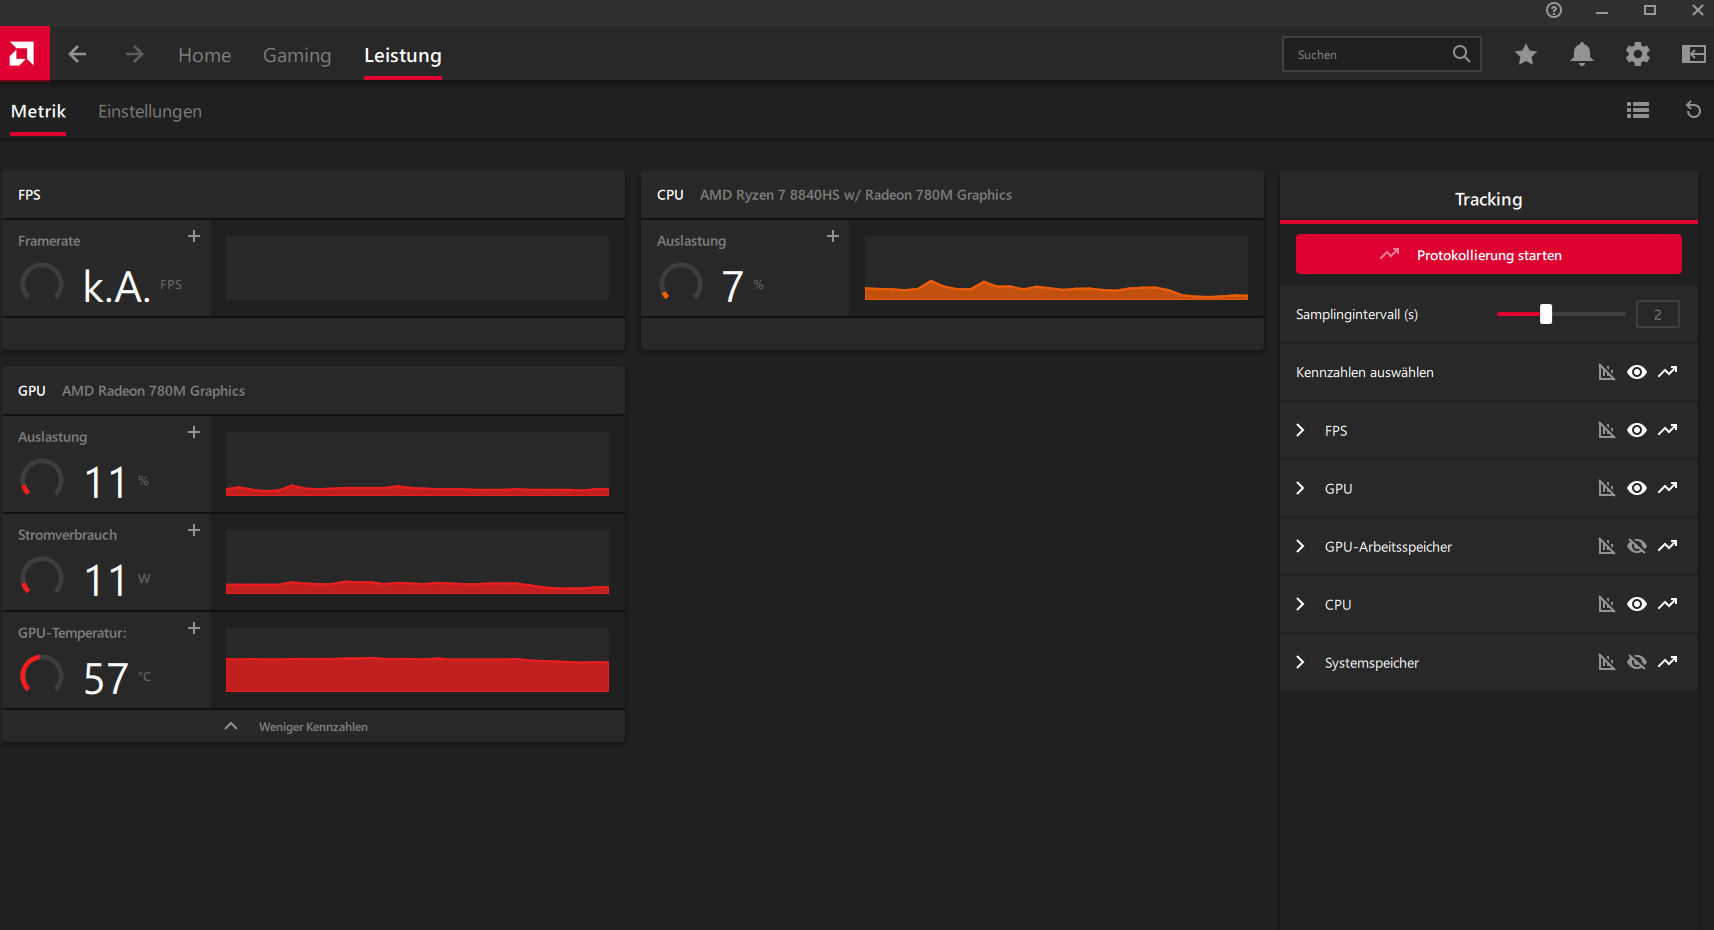Select the Leistung tab
This screenshot has height=930, width=1714.
point(403,55)
